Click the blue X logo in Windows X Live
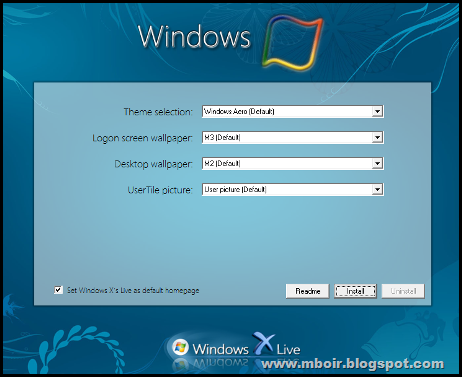462x377 pixels. (x=263, y=343)
